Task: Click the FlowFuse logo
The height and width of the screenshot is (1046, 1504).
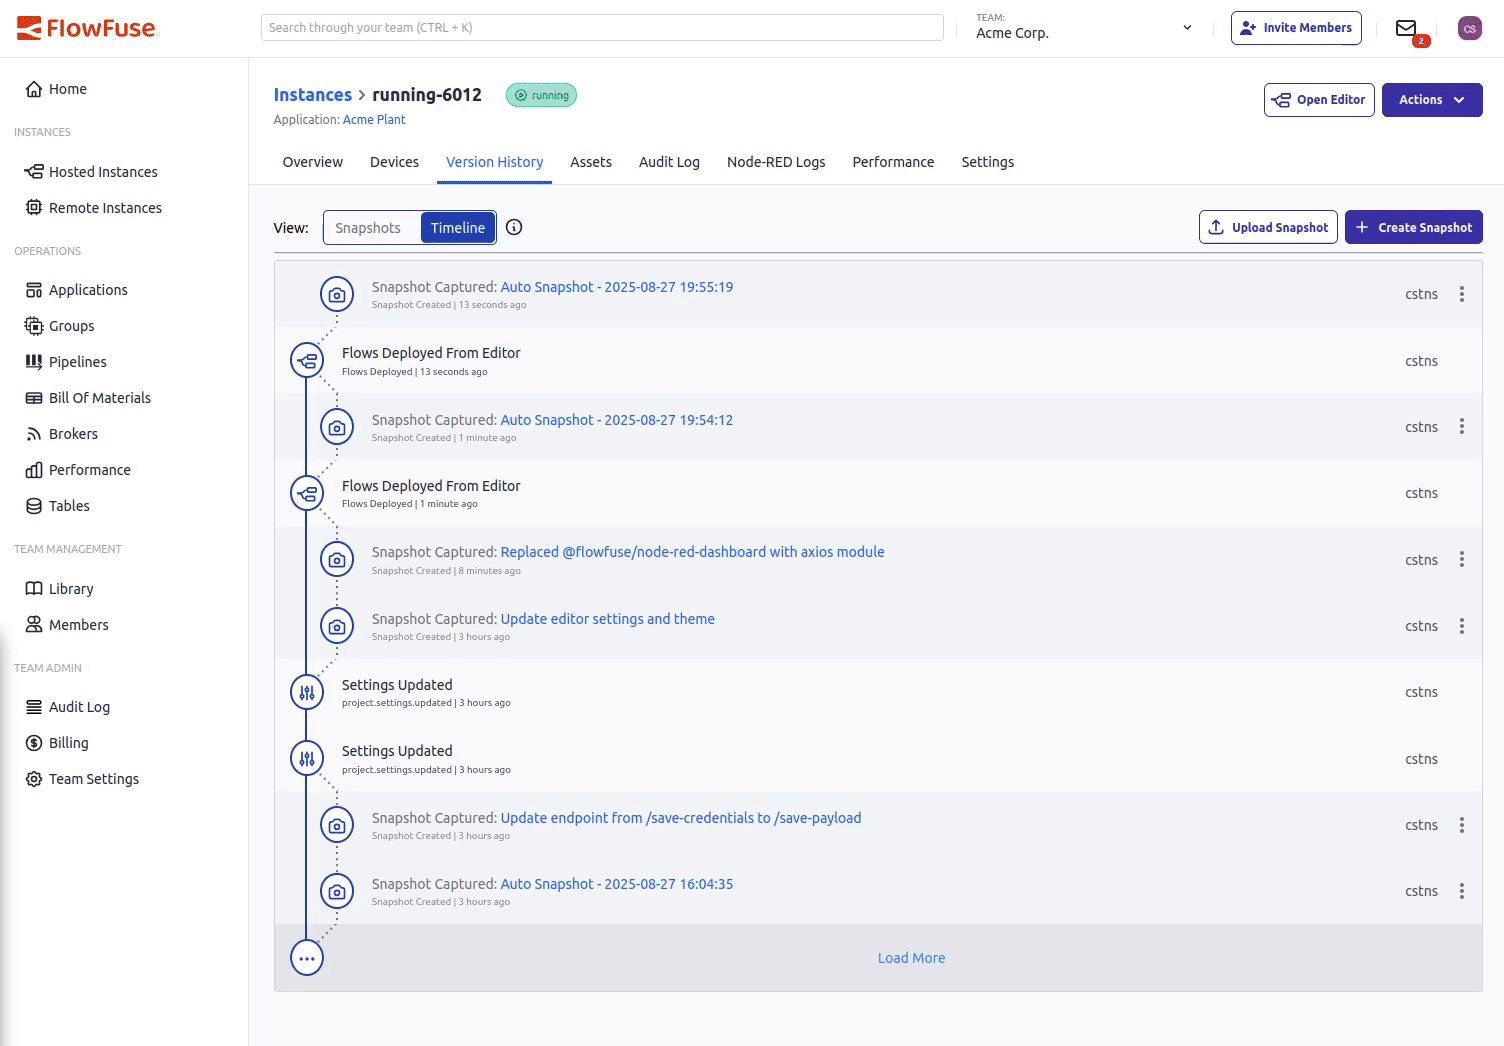Action: pos(85,27)
